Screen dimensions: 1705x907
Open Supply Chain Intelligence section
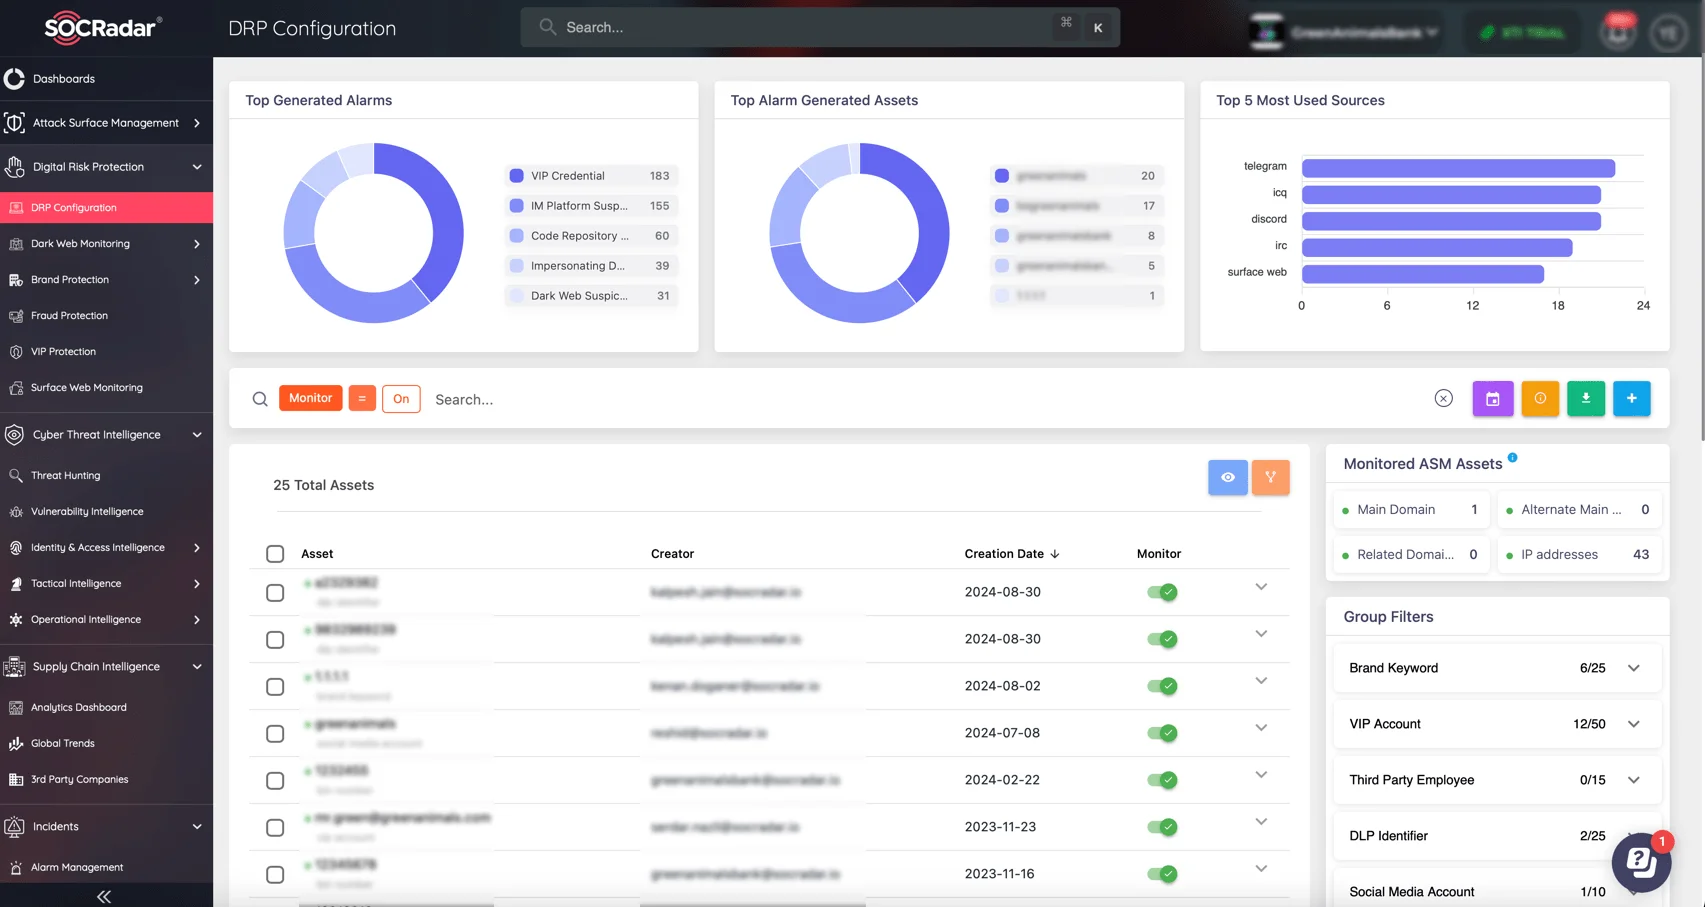pos(106,667)
